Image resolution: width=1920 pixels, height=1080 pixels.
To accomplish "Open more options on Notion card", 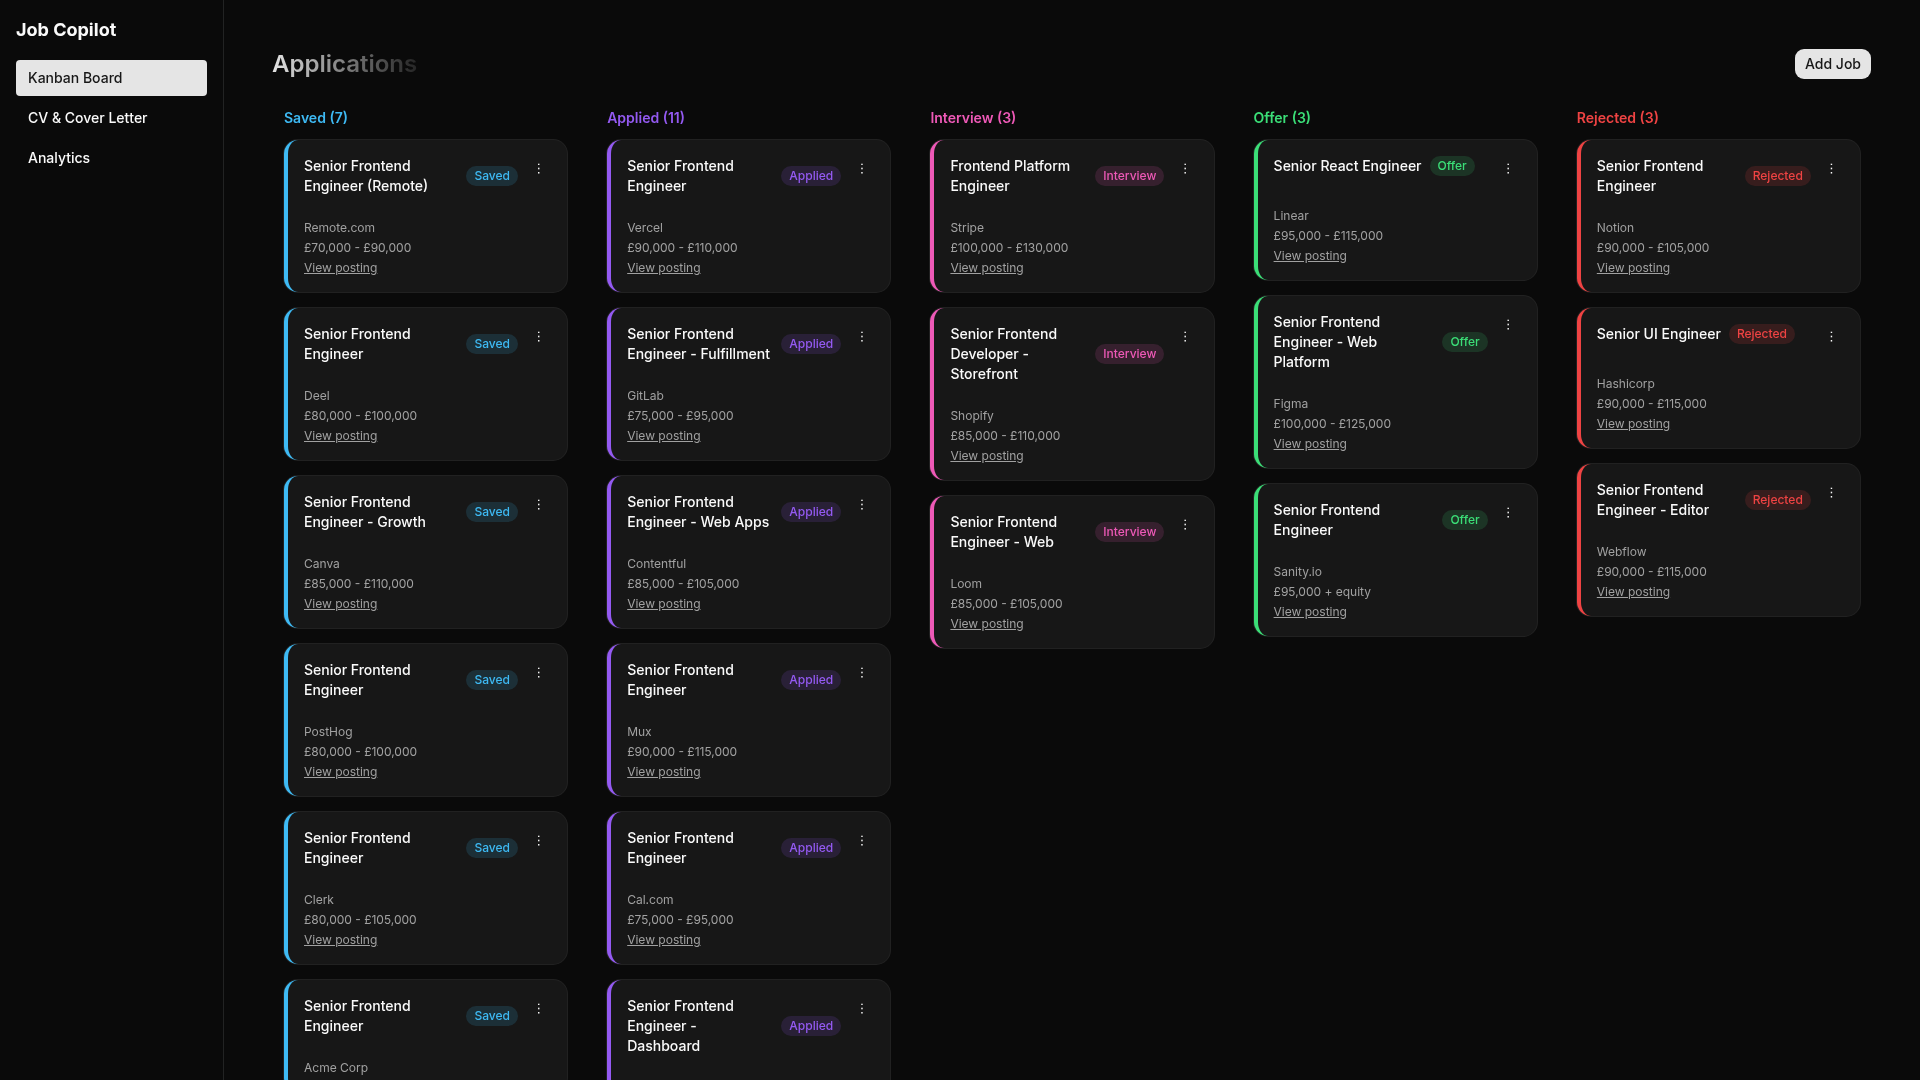I will click(x=1831, y=169).
